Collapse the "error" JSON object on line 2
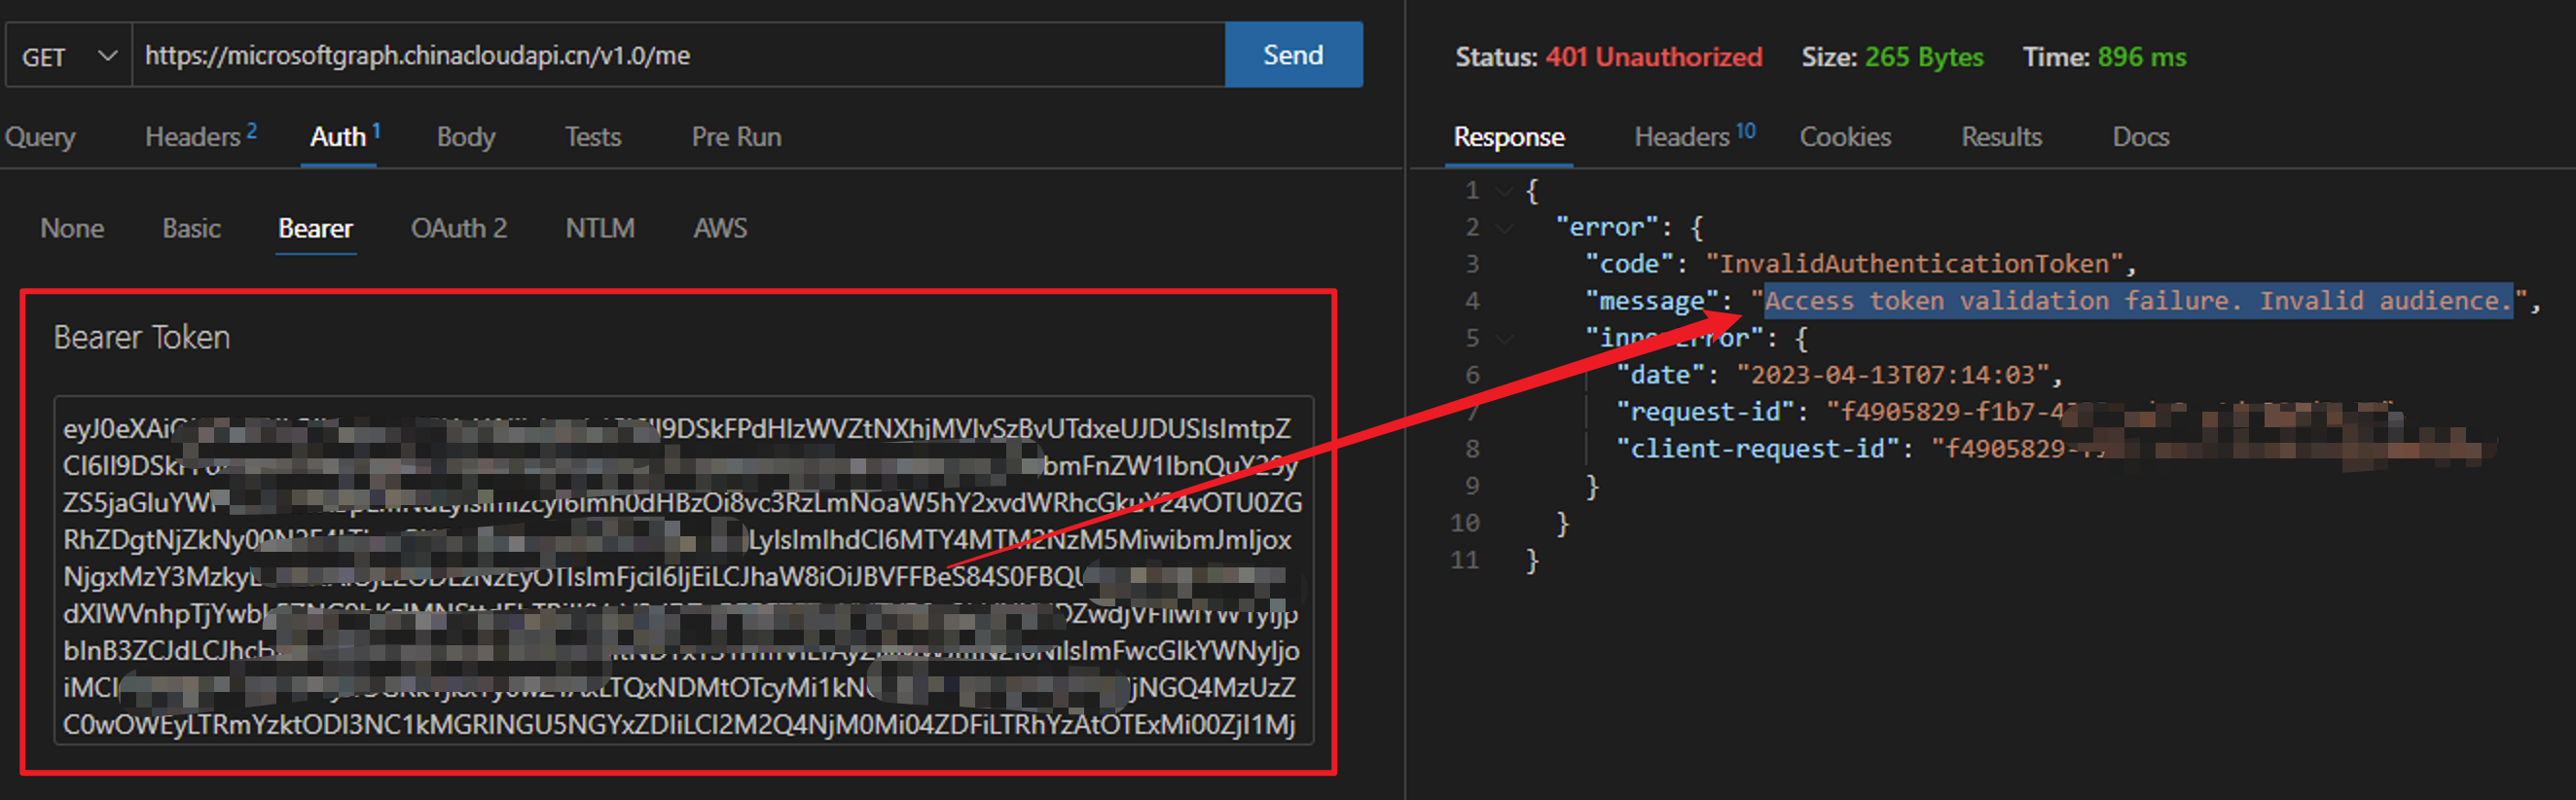 pyautogui.click(x=1504, y=228)
